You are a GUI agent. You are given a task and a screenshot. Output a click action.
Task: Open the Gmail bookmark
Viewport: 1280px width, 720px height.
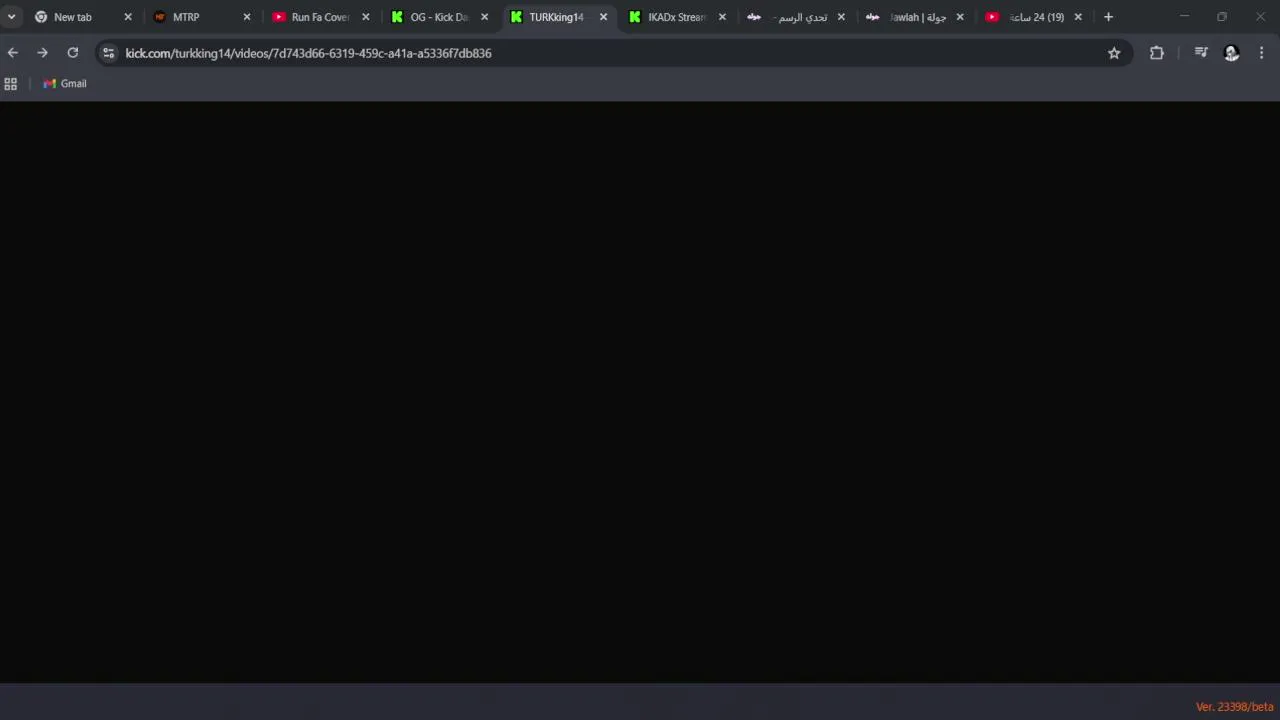click(65, 84)
